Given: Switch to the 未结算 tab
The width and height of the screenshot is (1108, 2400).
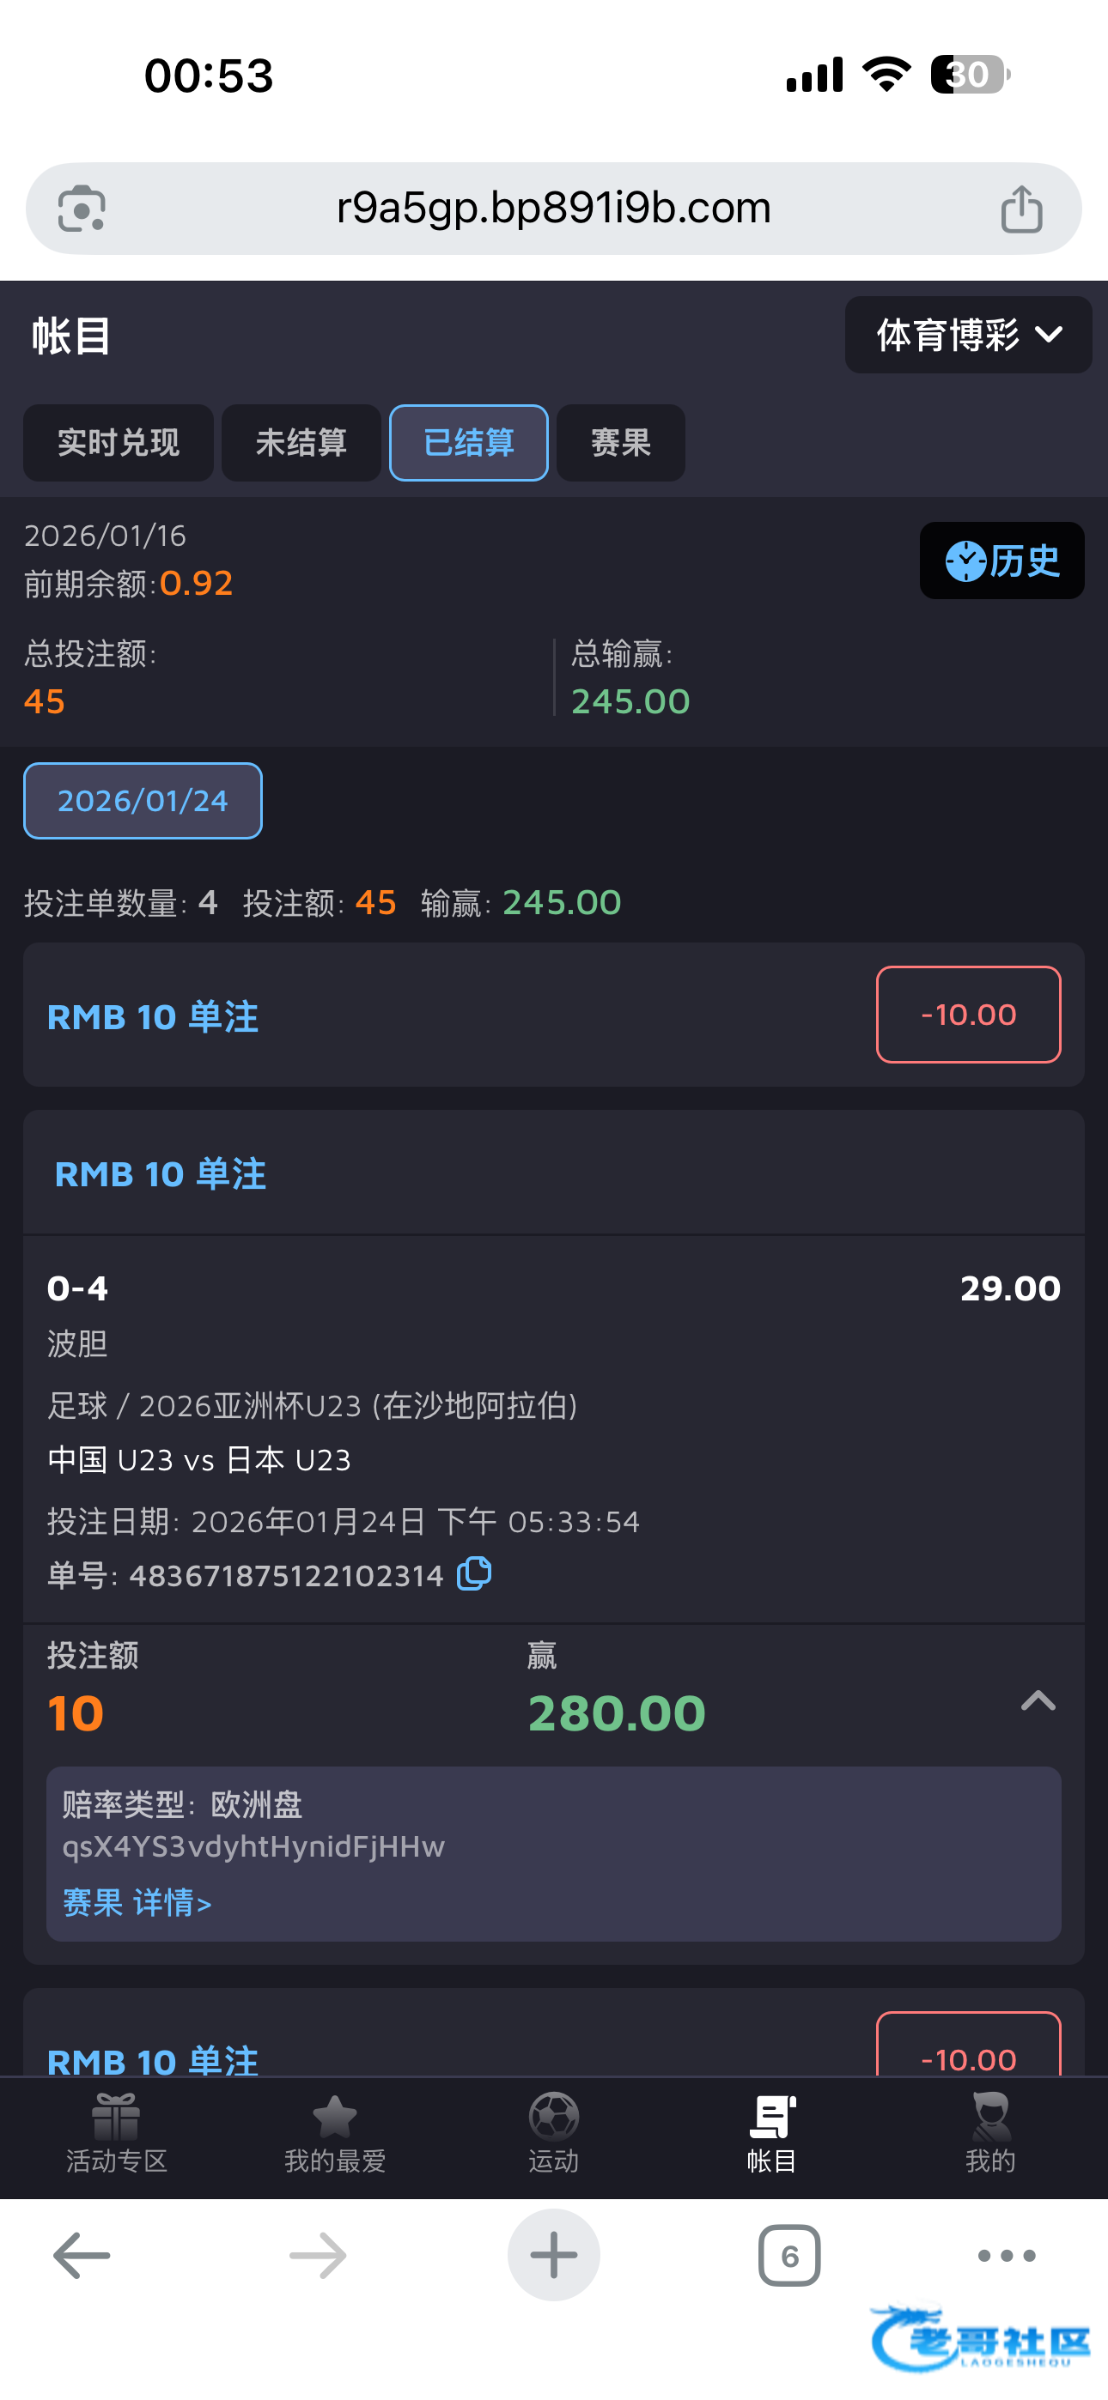Looking at the screenshot, I should tap(301, 443).
